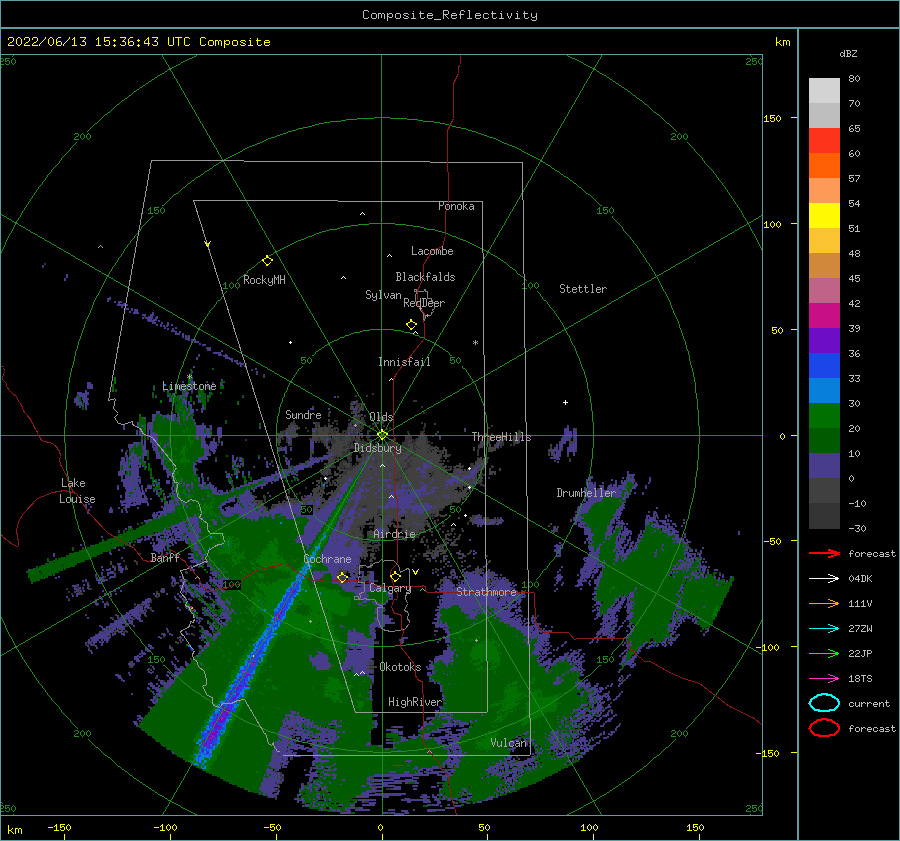The width and height of the screenshot is (900, 841).
Task: Click the yellow diamond marker above Calgary
Action: tap(395, 576)
